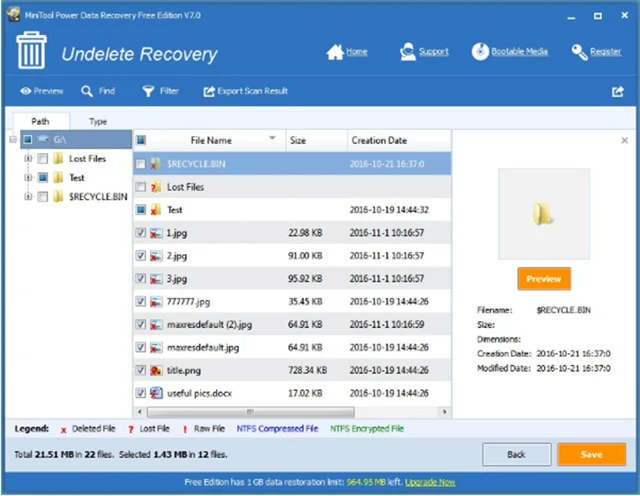Click the Creation Date column header
This screenshot has height=496, width=640.
[399, 140]
